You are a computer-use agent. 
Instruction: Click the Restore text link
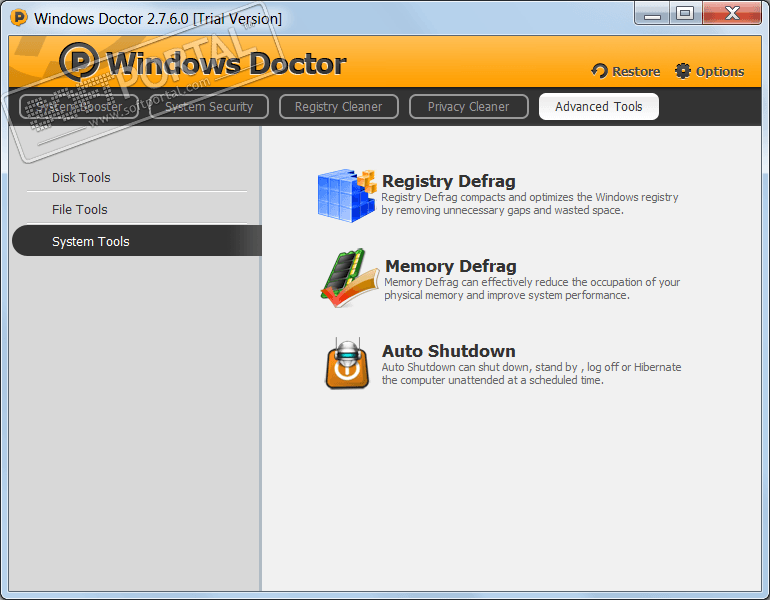click(636, 72)
